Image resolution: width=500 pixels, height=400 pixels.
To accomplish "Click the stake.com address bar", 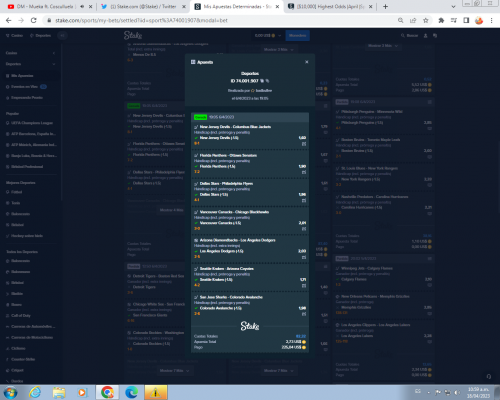I will coord(220,20).
